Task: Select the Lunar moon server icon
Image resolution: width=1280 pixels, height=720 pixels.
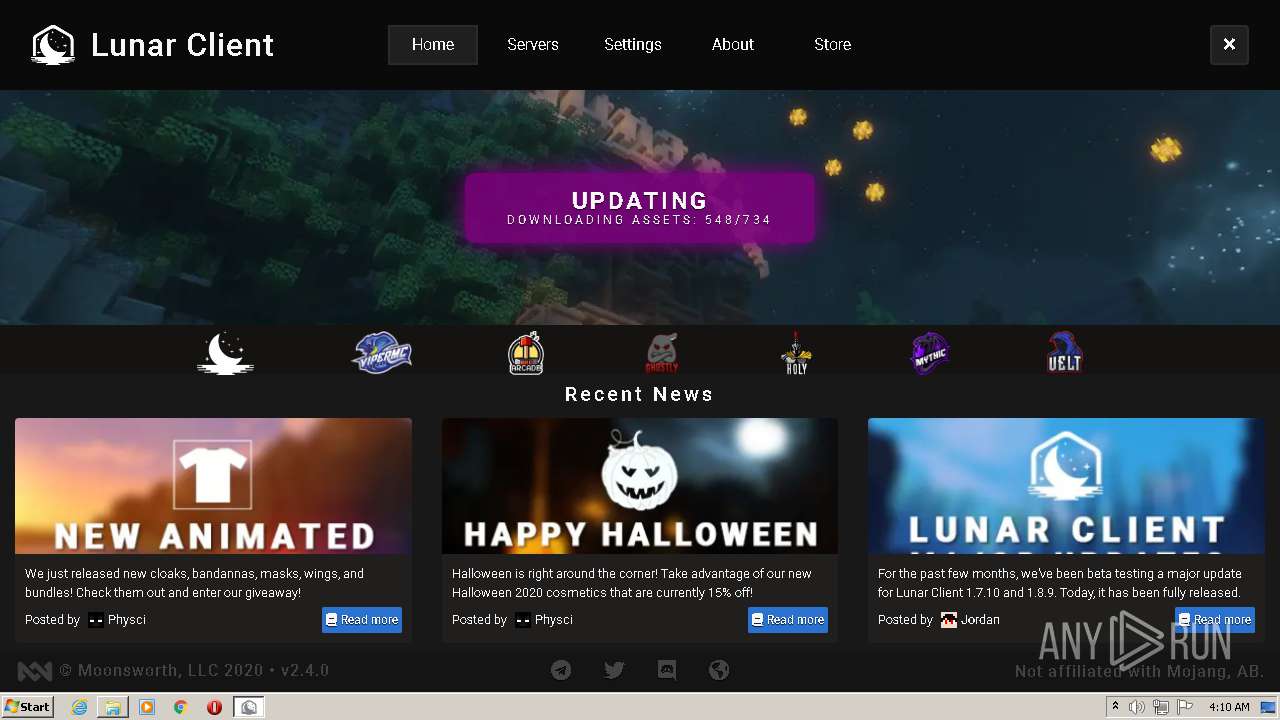Action: 225,353
